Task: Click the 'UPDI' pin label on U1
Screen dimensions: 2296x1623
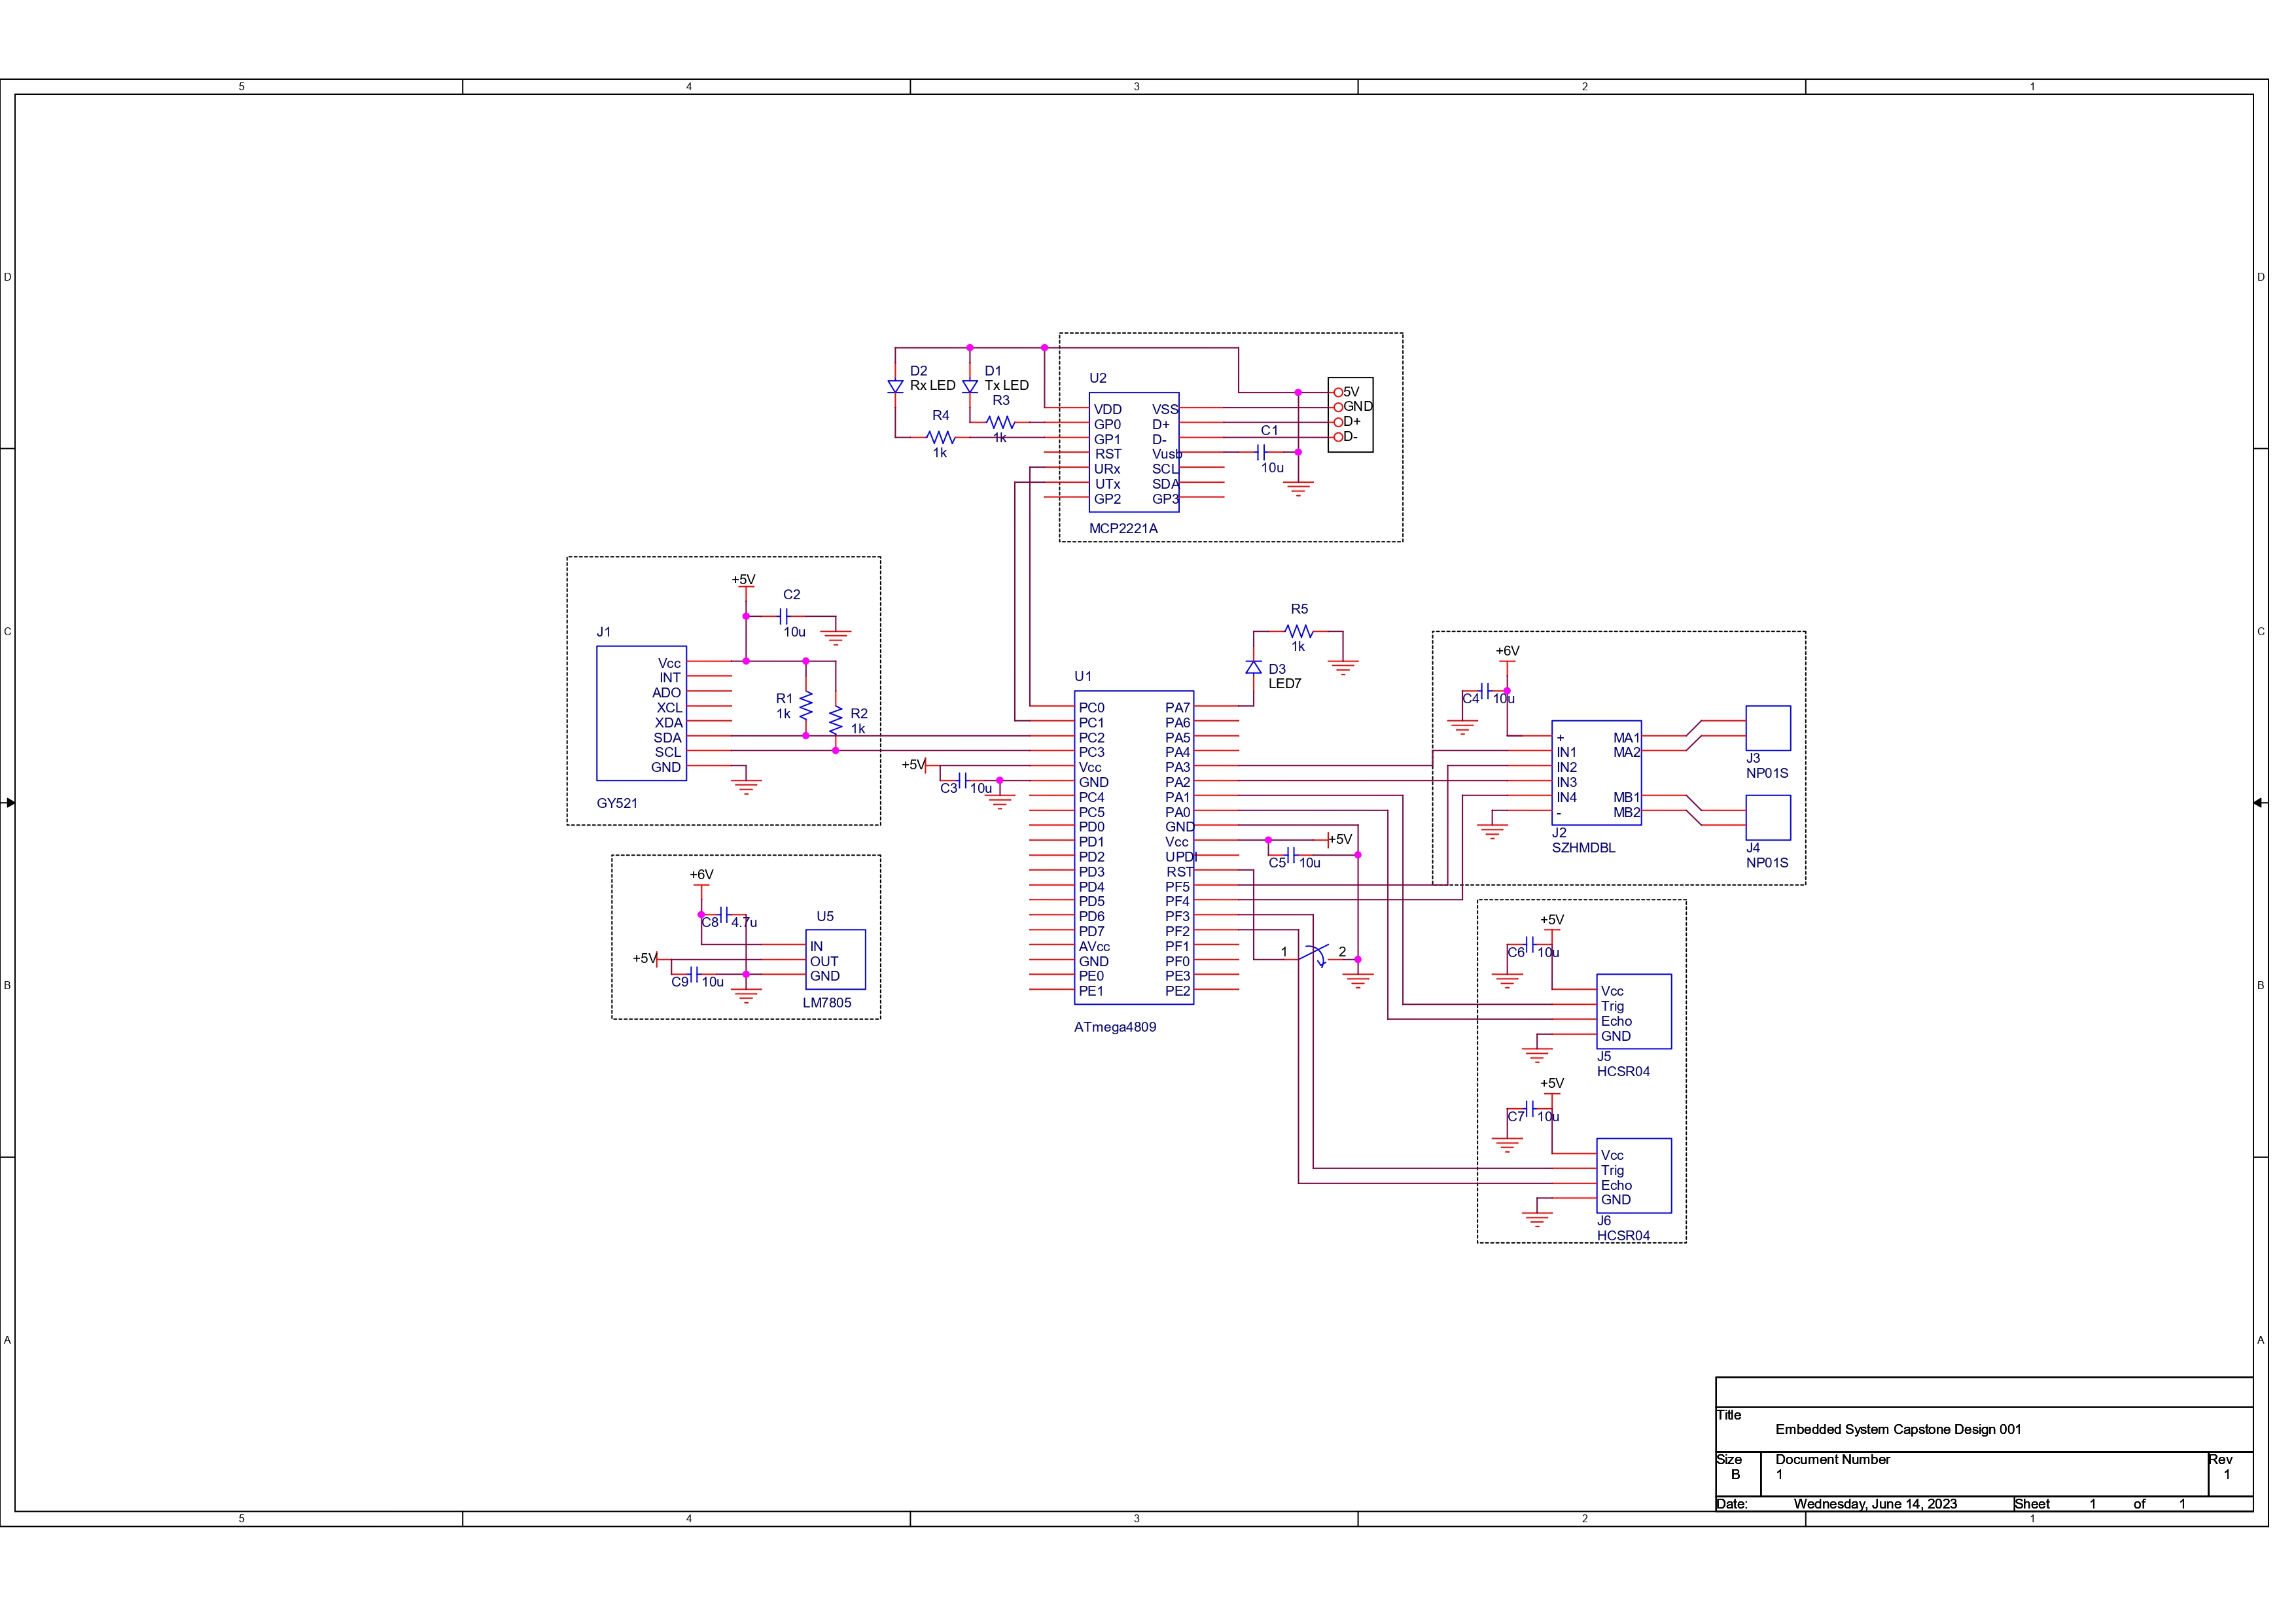Action: click(x=1181, y=856)
